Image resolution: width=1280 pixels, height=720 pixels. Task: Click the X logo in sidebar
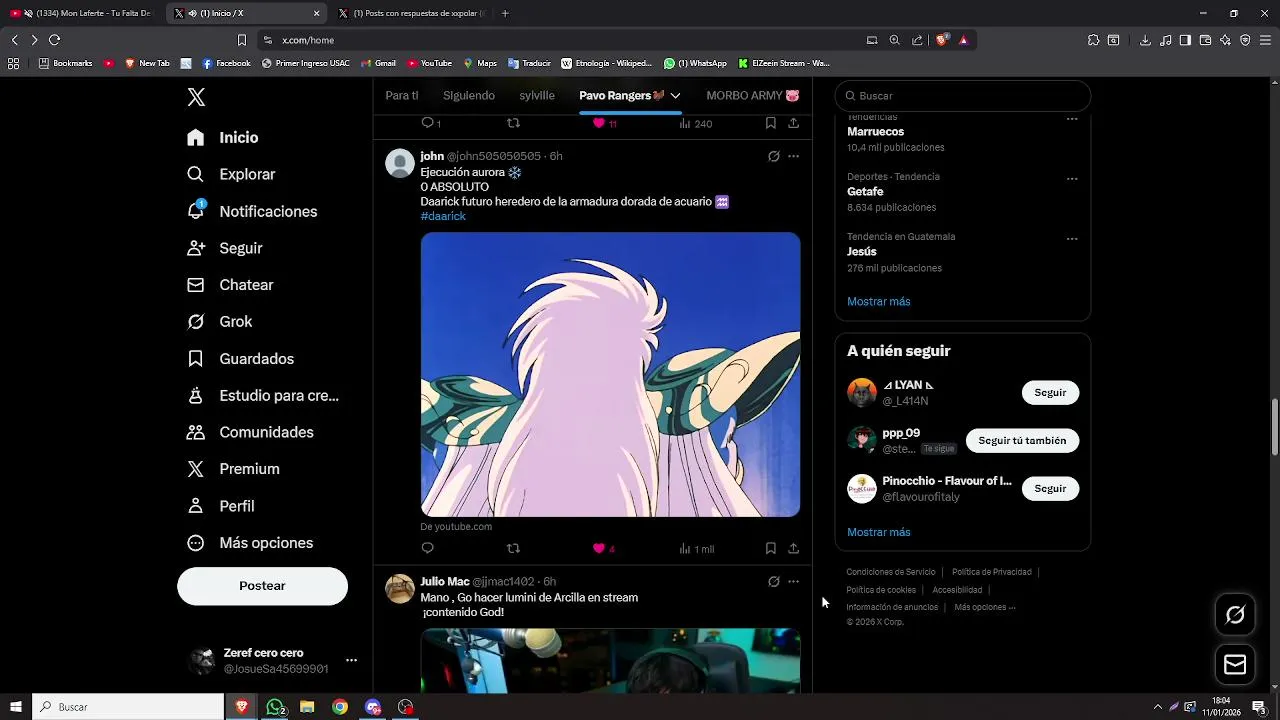(196, 97)
